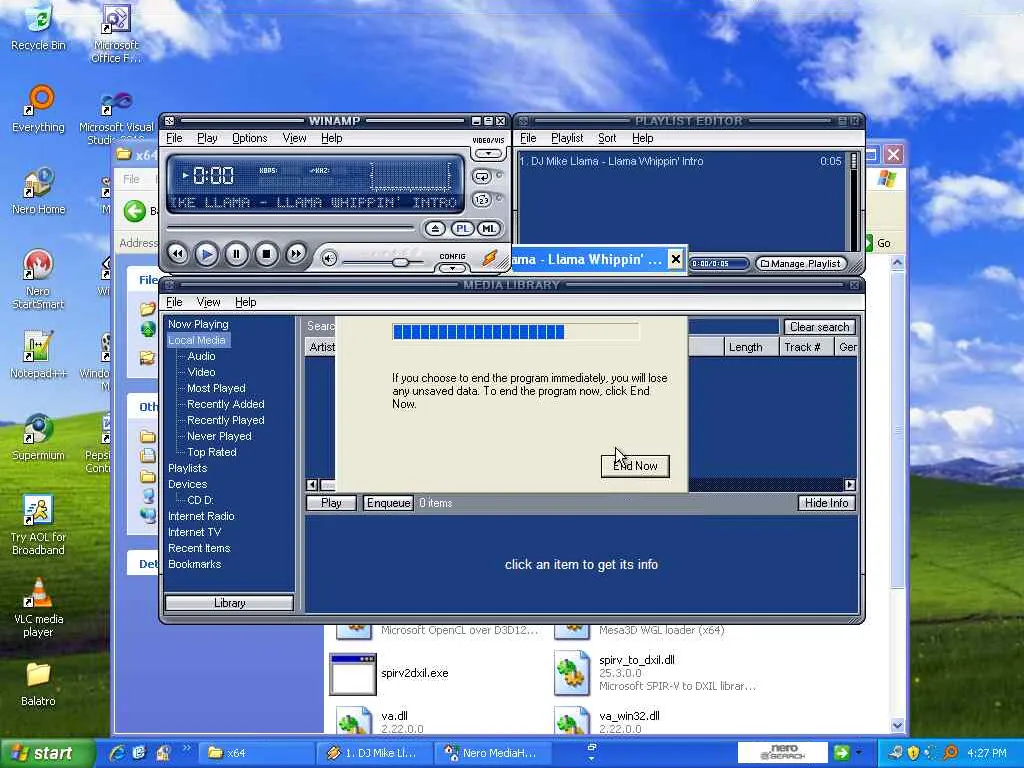Mute Winamp using speaker icon
The width and height of the screenshot is (1024, 768).
329,259
